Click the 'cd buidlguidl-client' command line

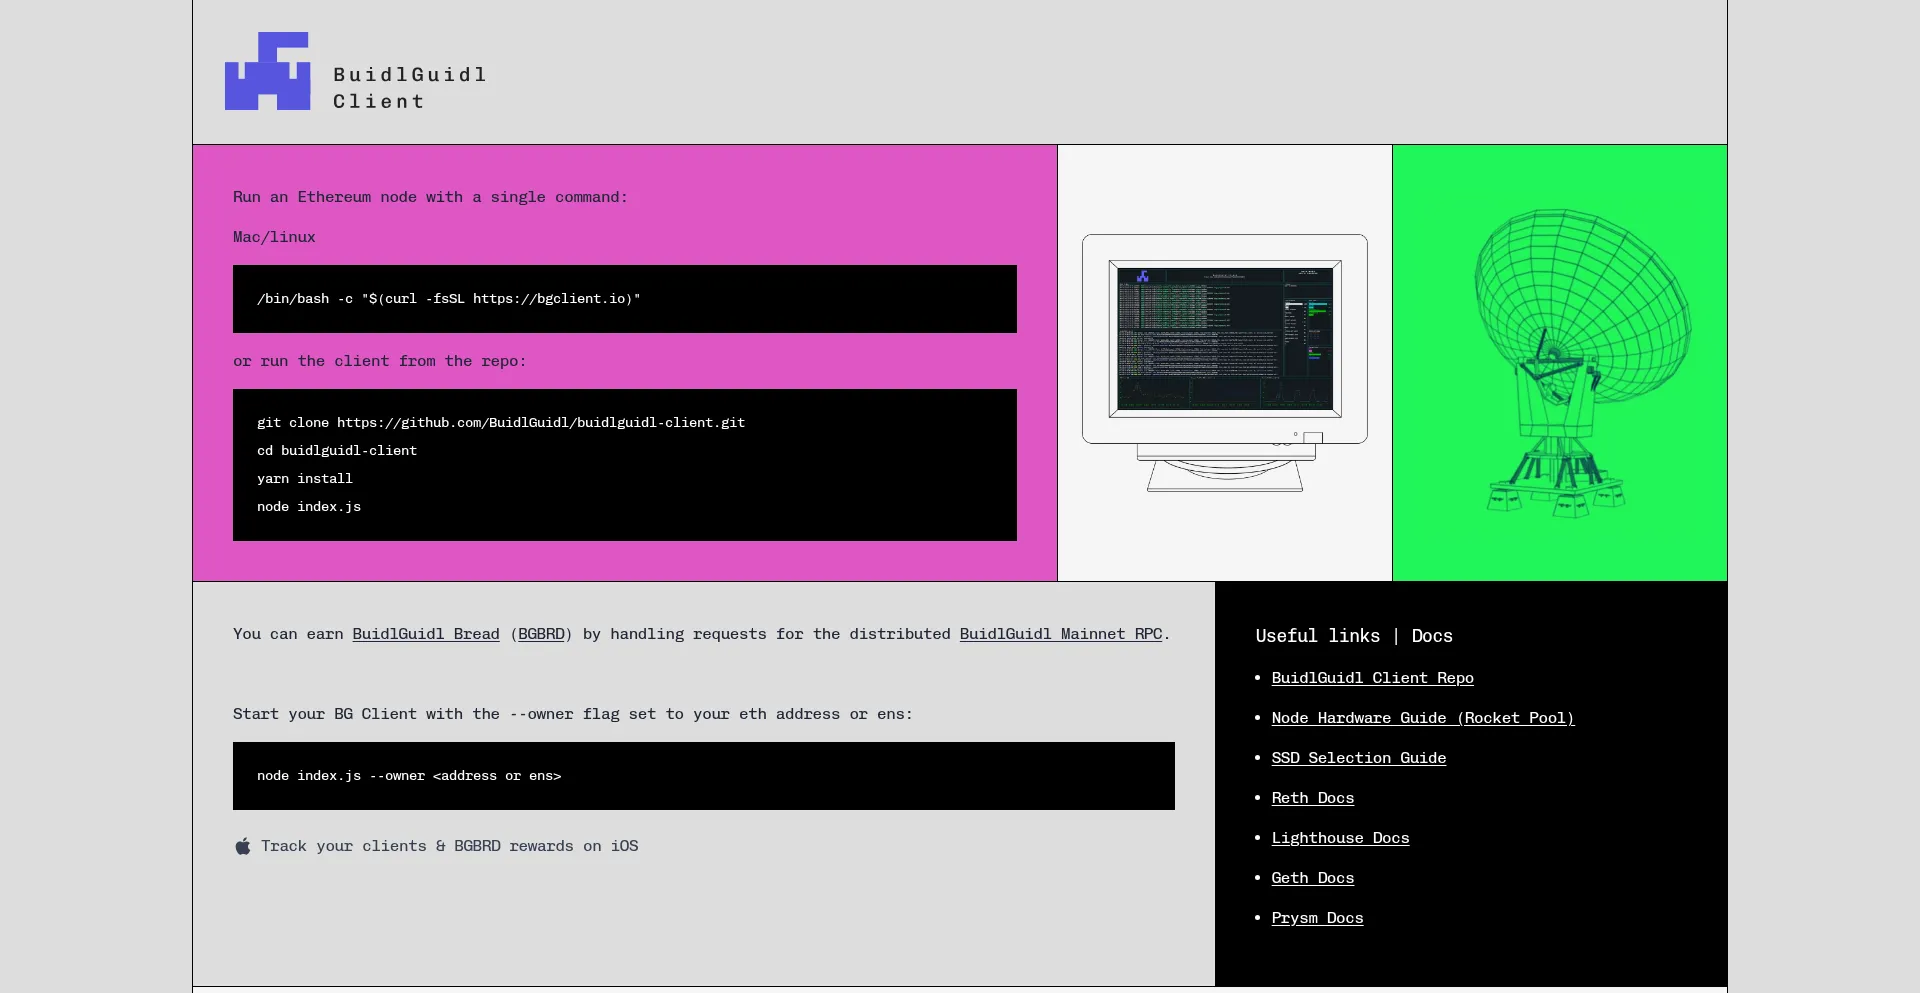[337, 451]
